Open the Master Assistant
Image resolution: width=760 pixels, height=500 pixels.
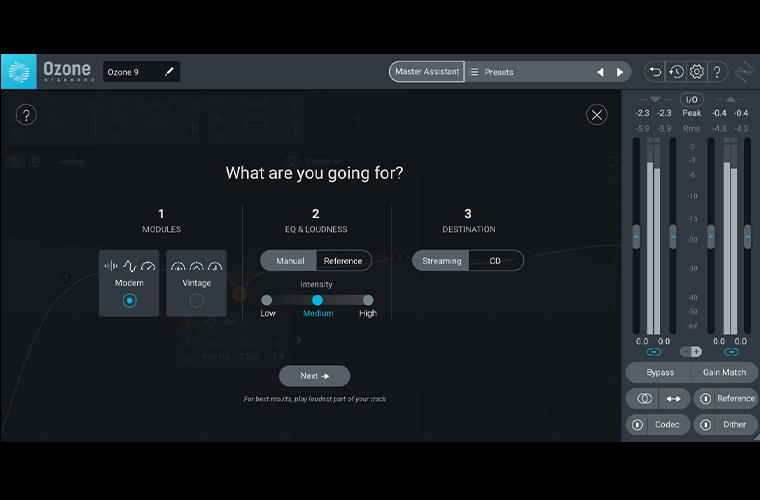tap(427, 72)
